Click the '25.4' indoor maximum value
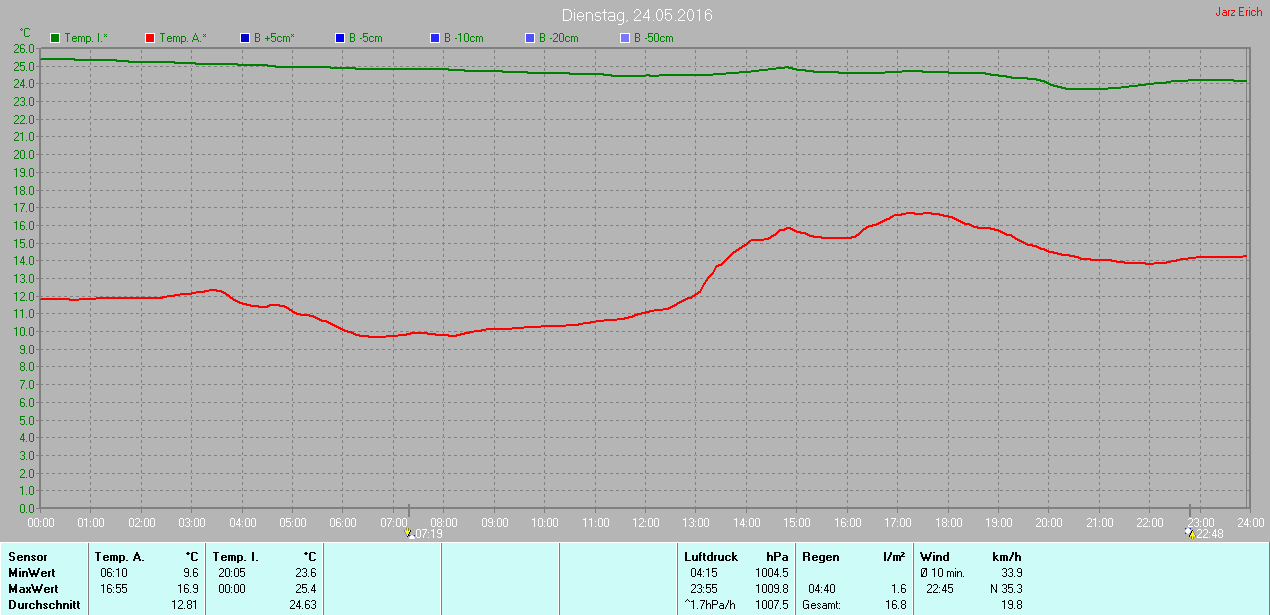 click(305, 589)
